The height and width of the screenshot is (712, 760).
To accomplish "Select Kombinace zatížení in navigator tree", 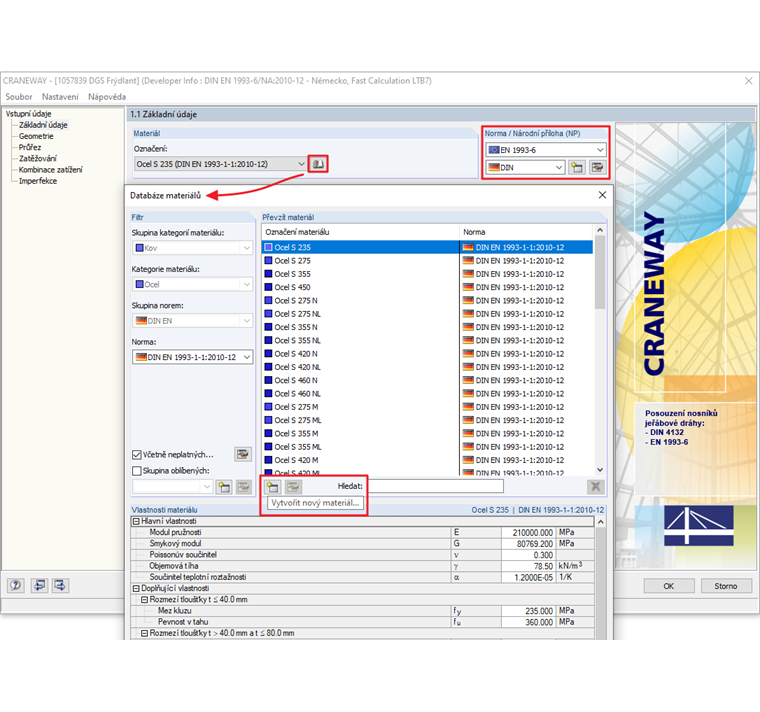I will coord(50,170).
